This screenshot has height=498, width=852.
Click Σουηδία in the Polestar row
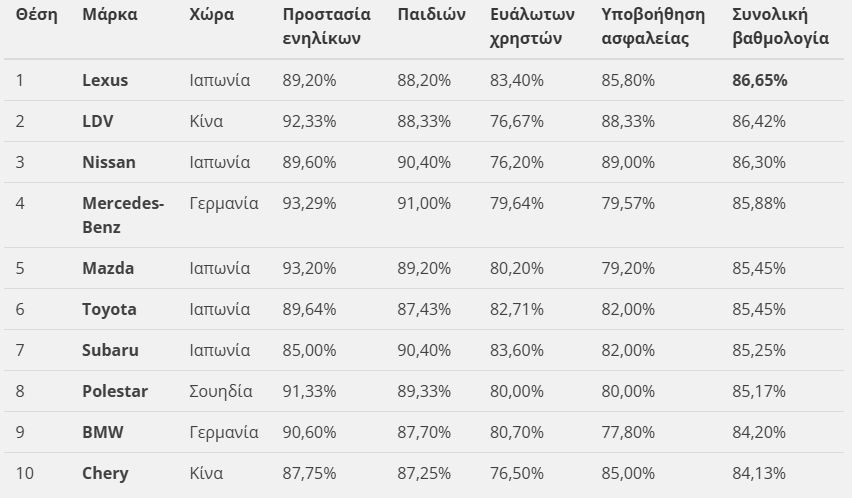point(221,391)
